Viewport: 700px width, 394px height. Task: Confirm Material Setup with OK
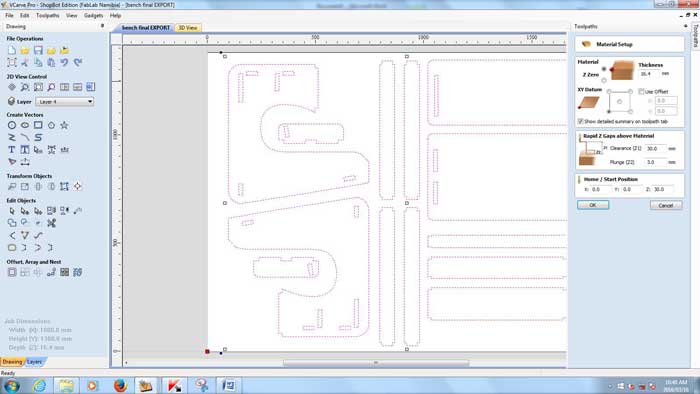pyautogui.click(x=593, y=205)
